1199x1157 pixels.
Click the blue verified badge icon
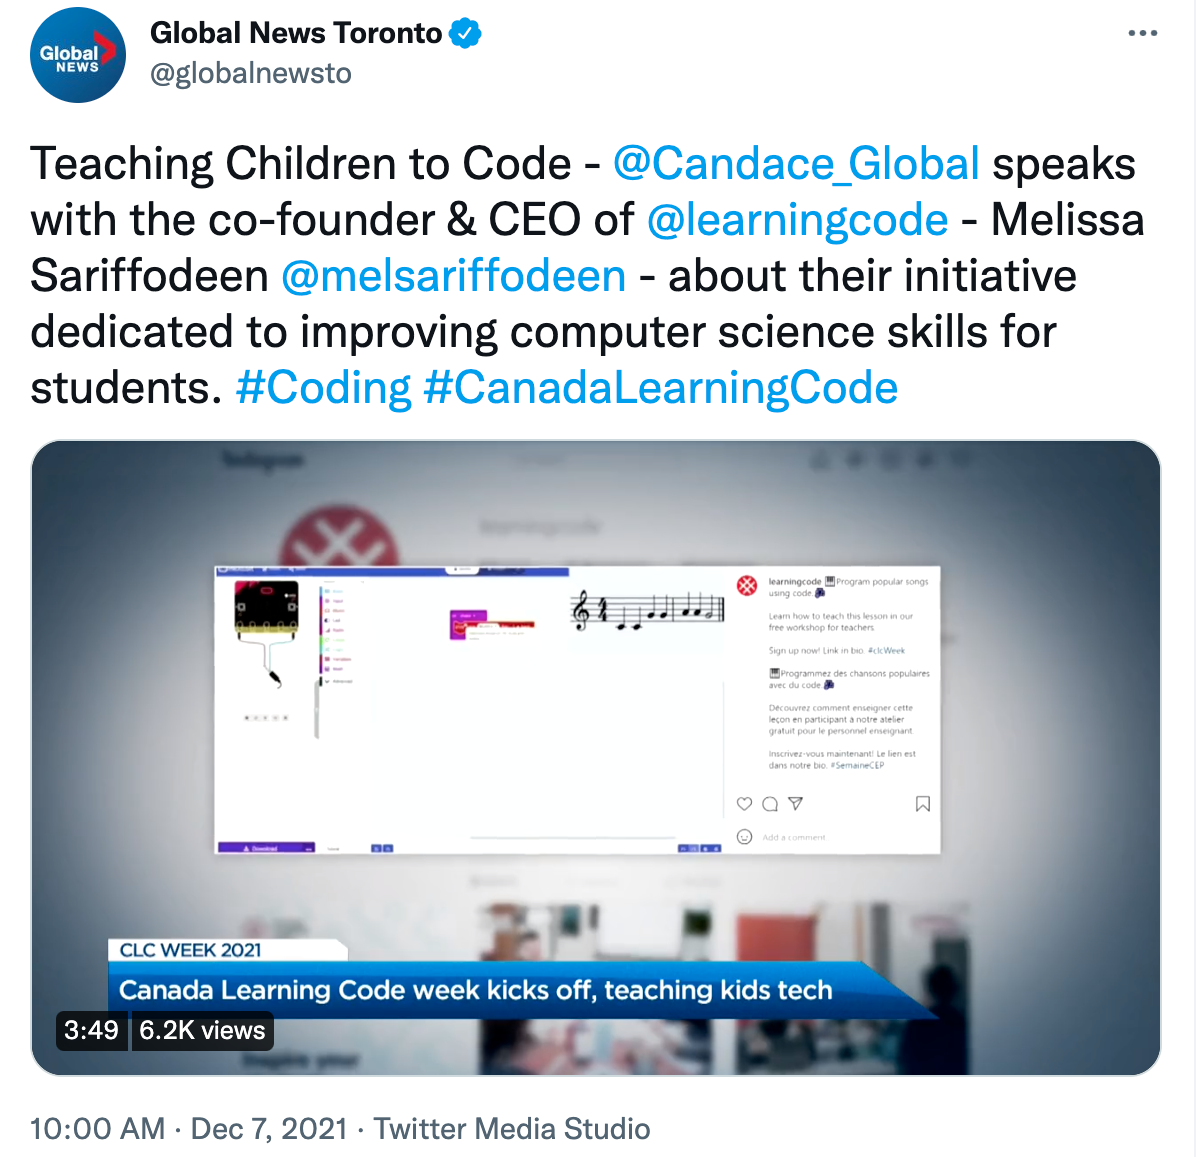coord(465,34)
